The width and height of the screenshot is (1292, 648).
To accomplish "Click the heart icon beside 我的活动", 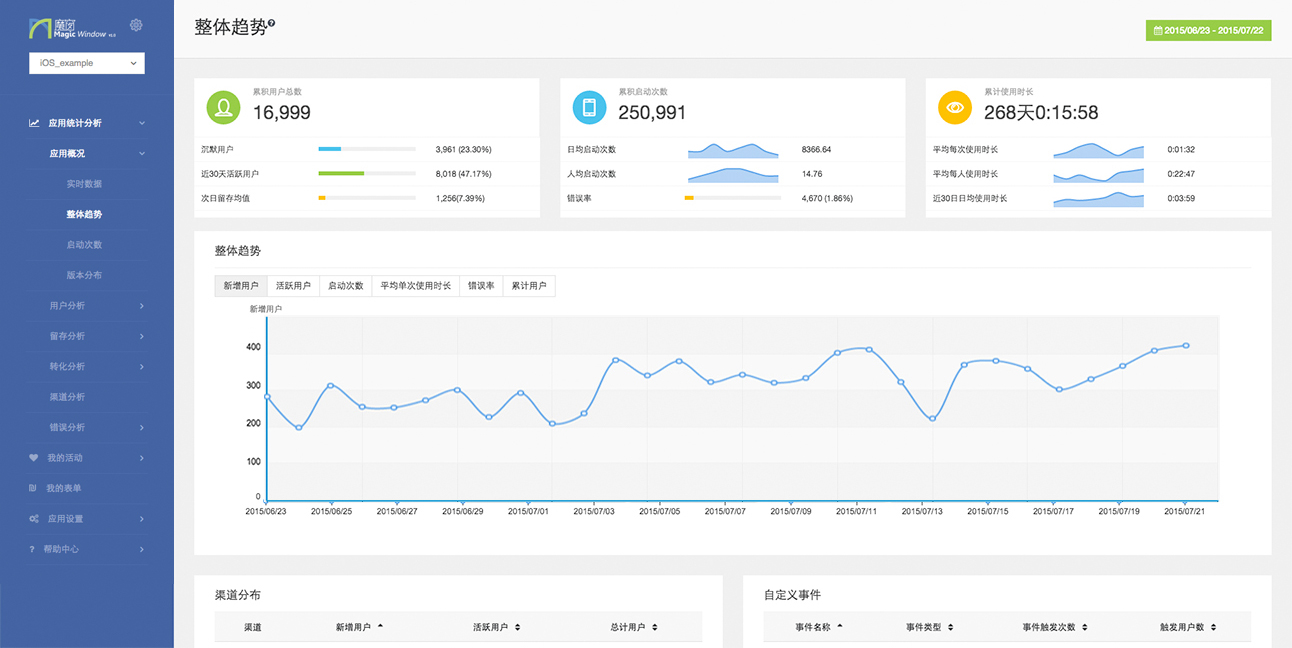I will [34, 458].
